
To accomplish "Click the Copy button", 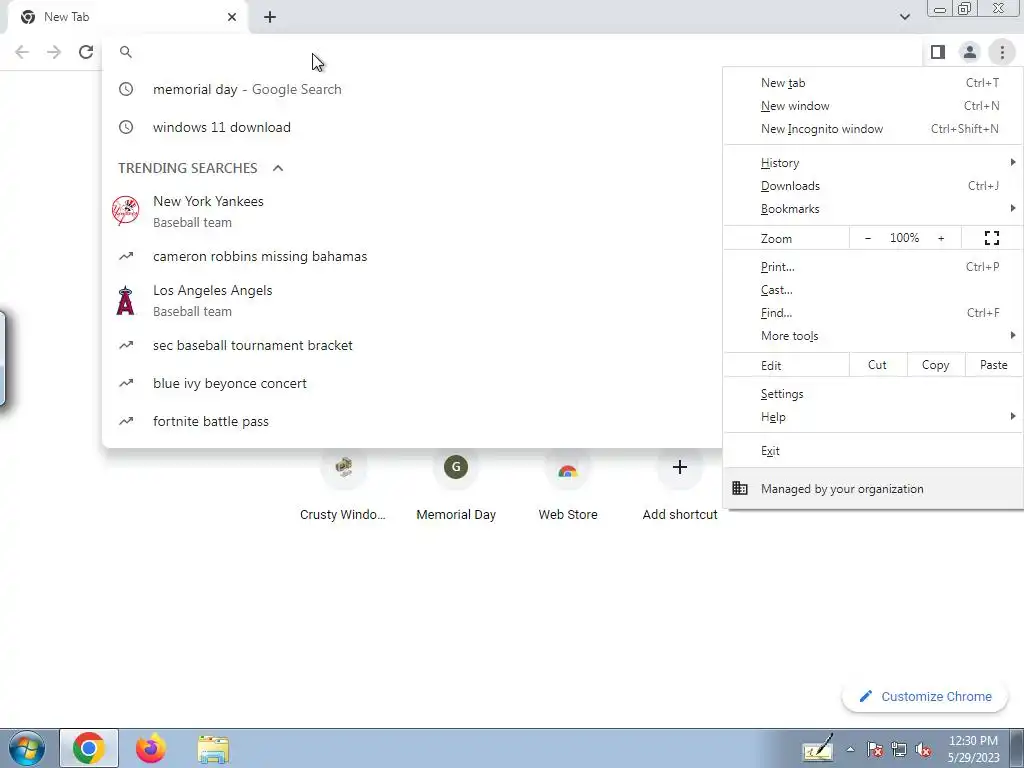I will coord(935,365).
